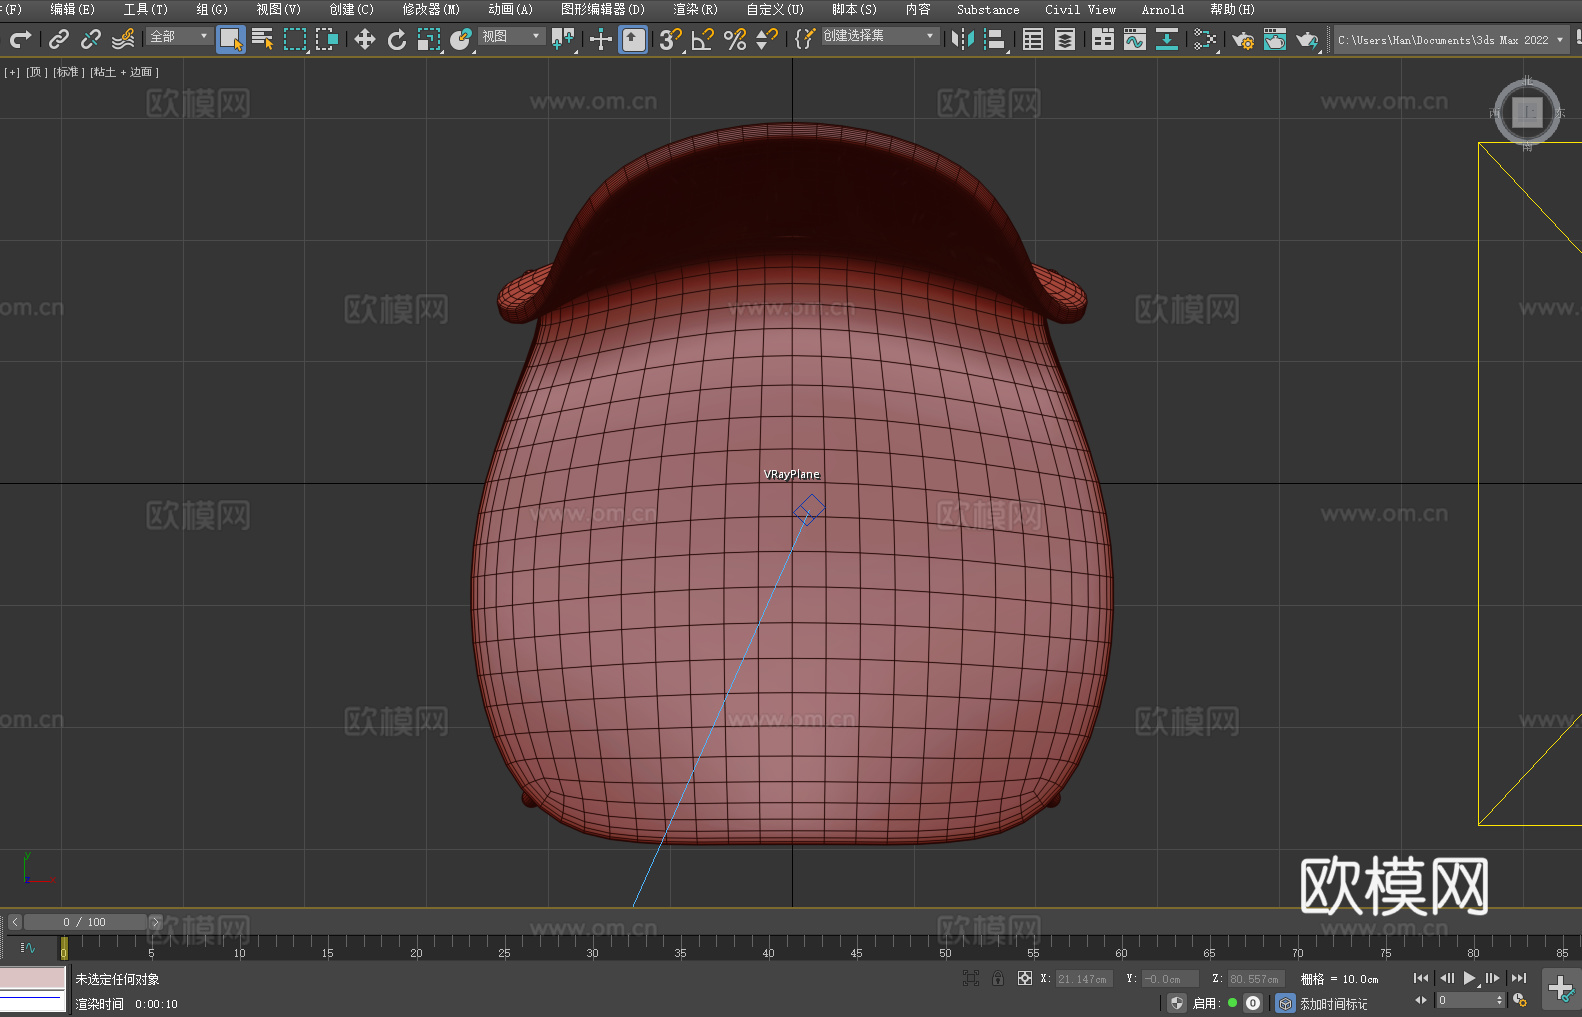The height and width of the screenshot is (1017, 1582).
Task: Open the 创建选择集 named selection dropdown
Action: coord(880,36)
